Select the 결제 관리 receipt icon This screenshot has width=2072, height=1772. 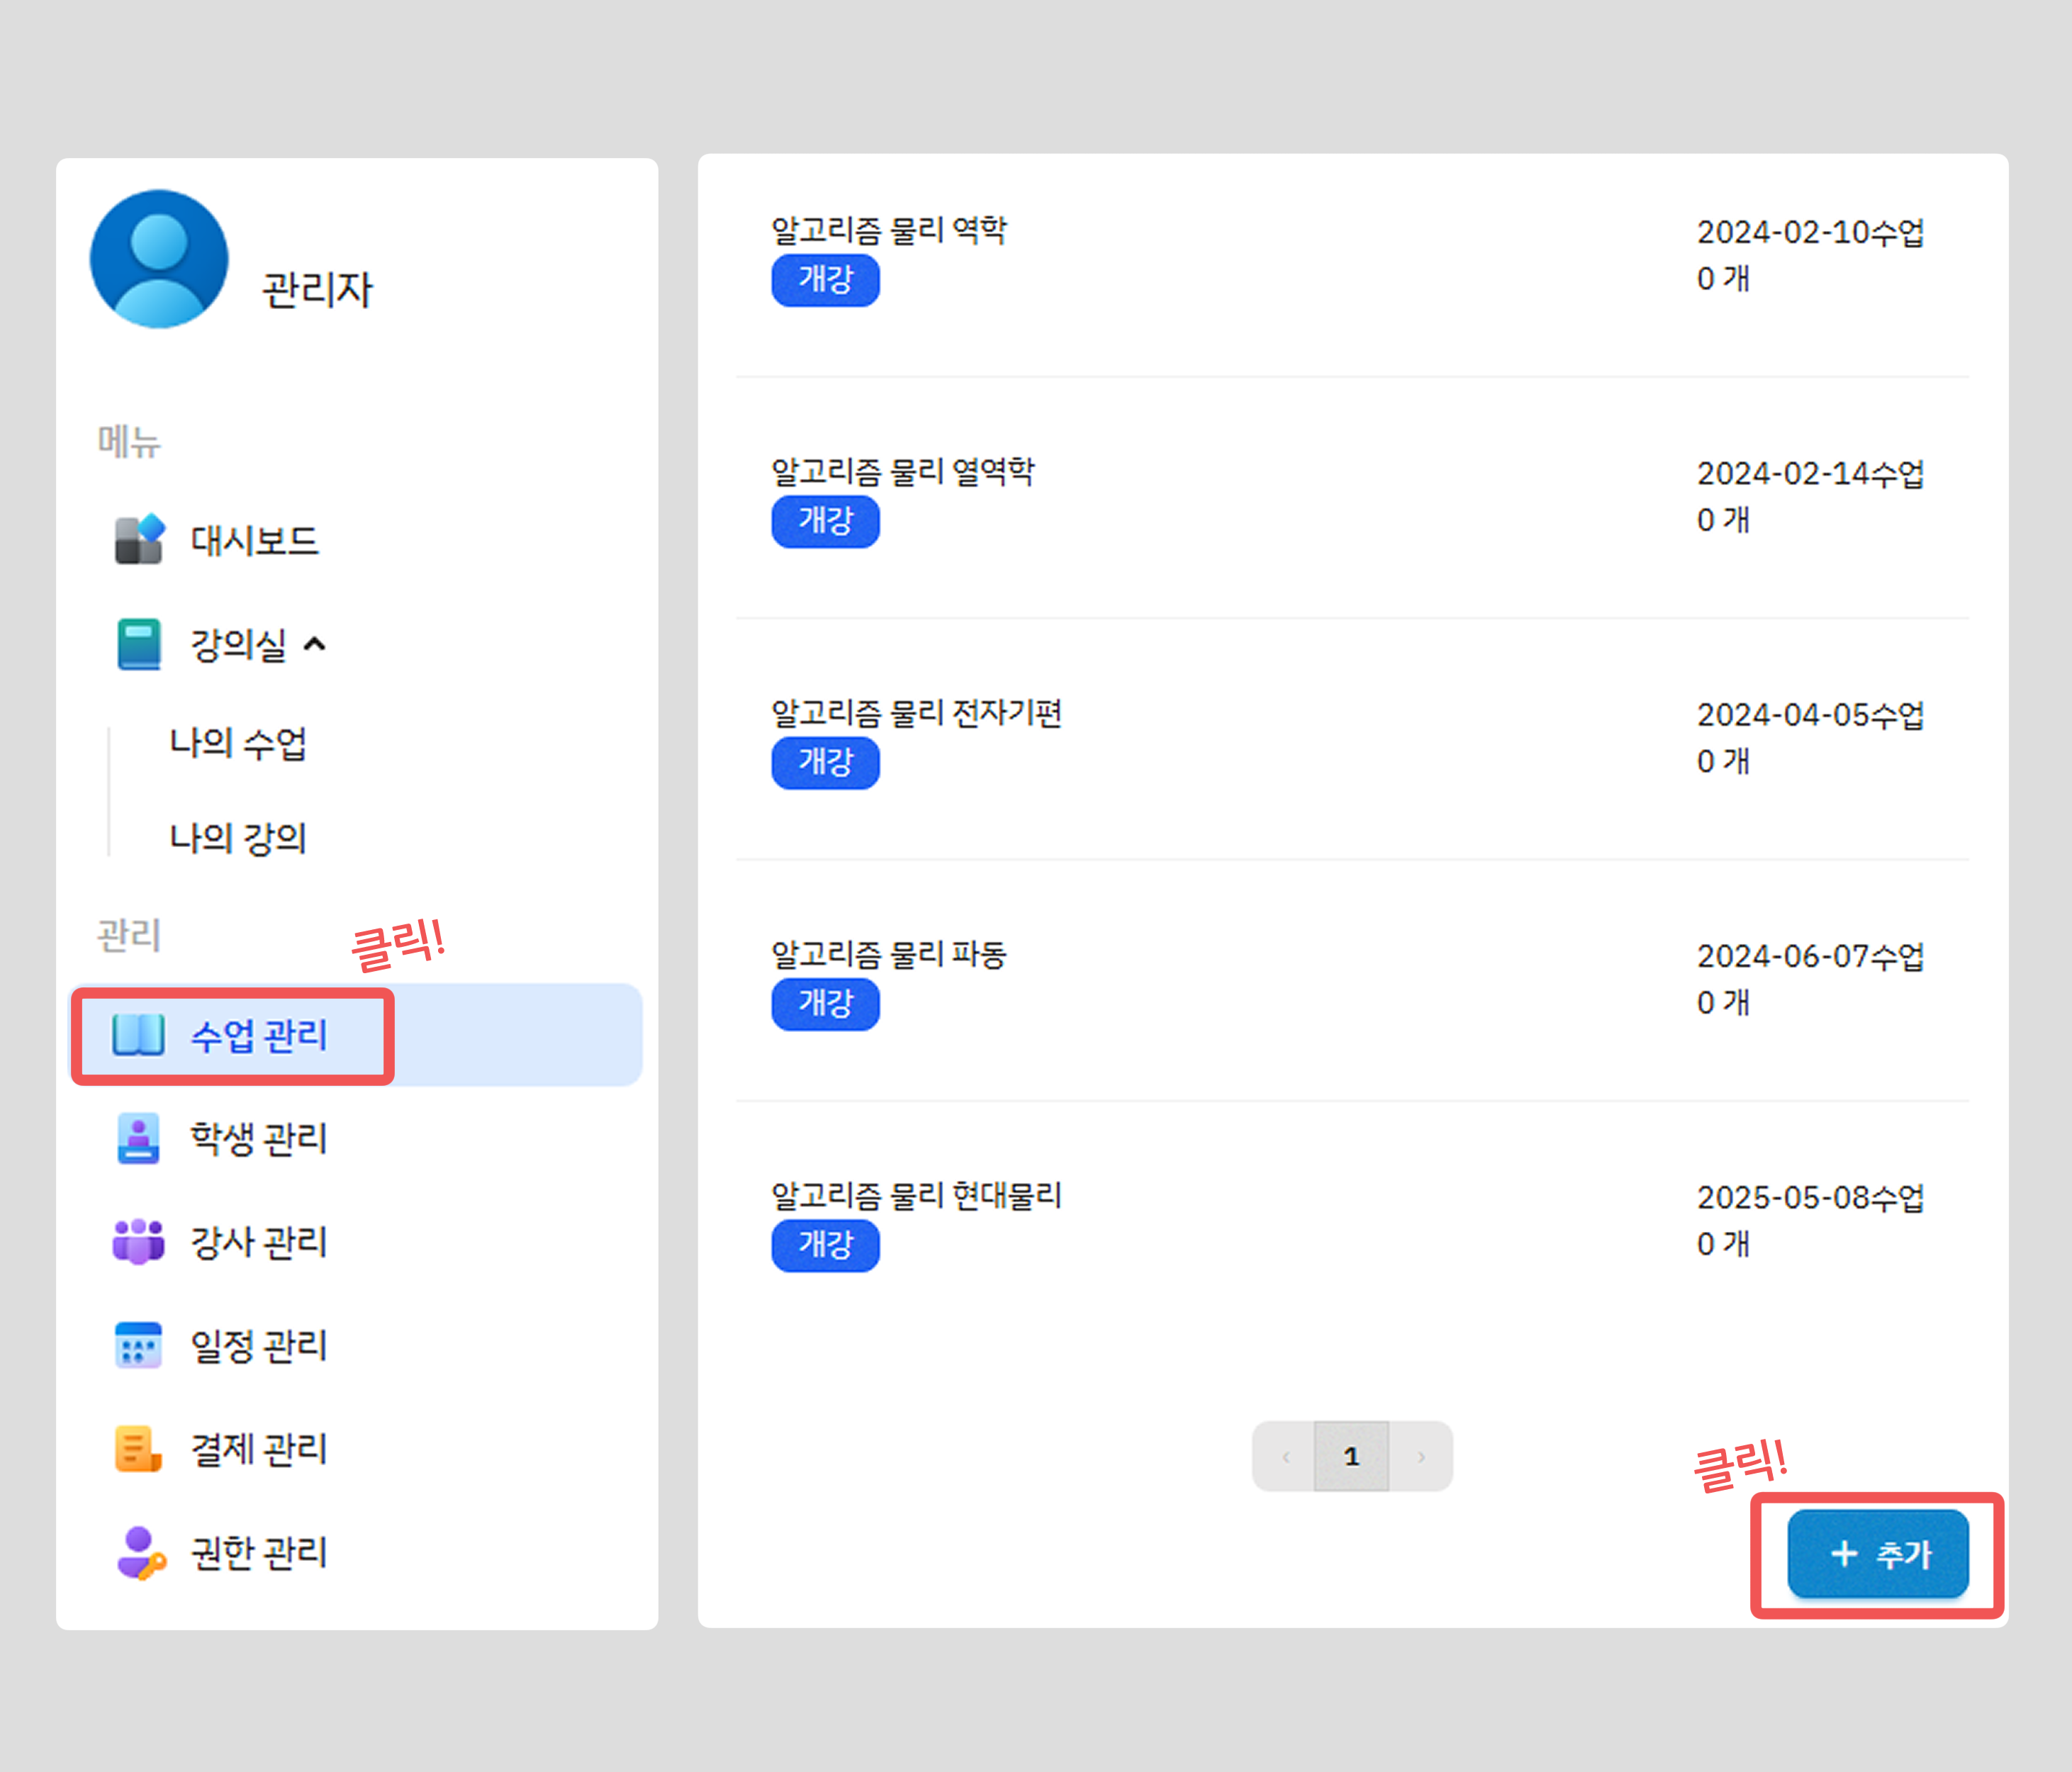(140, 1450)
